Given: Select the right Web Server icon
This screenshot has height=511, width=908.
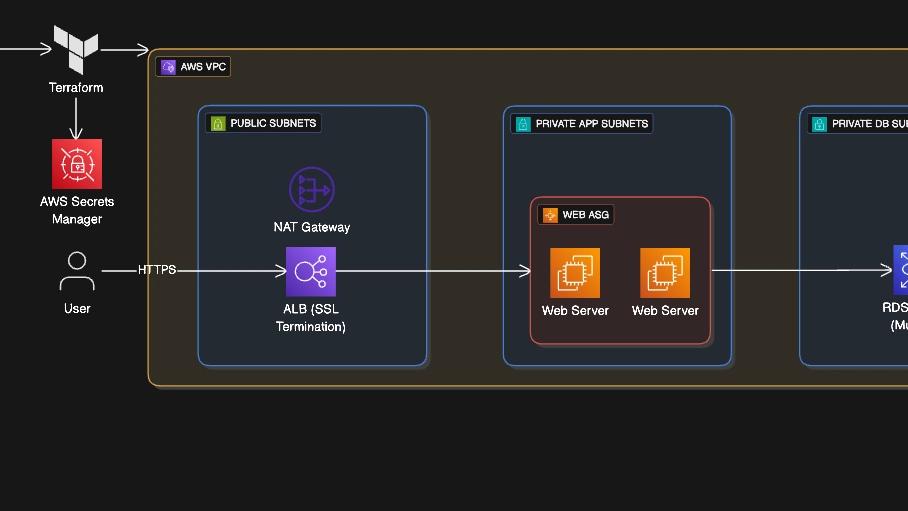Looking at the screenshot, I should [x=665, y=273].
